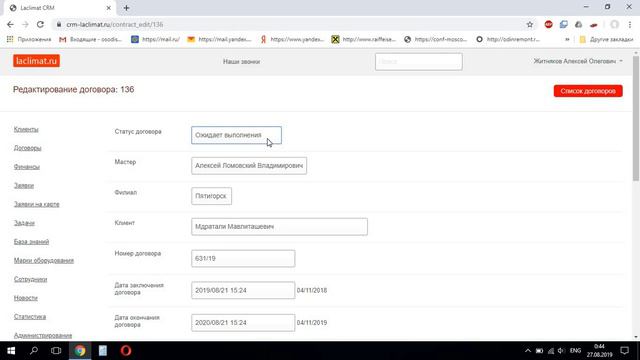Click the Клиент input field

pos(279,227)
